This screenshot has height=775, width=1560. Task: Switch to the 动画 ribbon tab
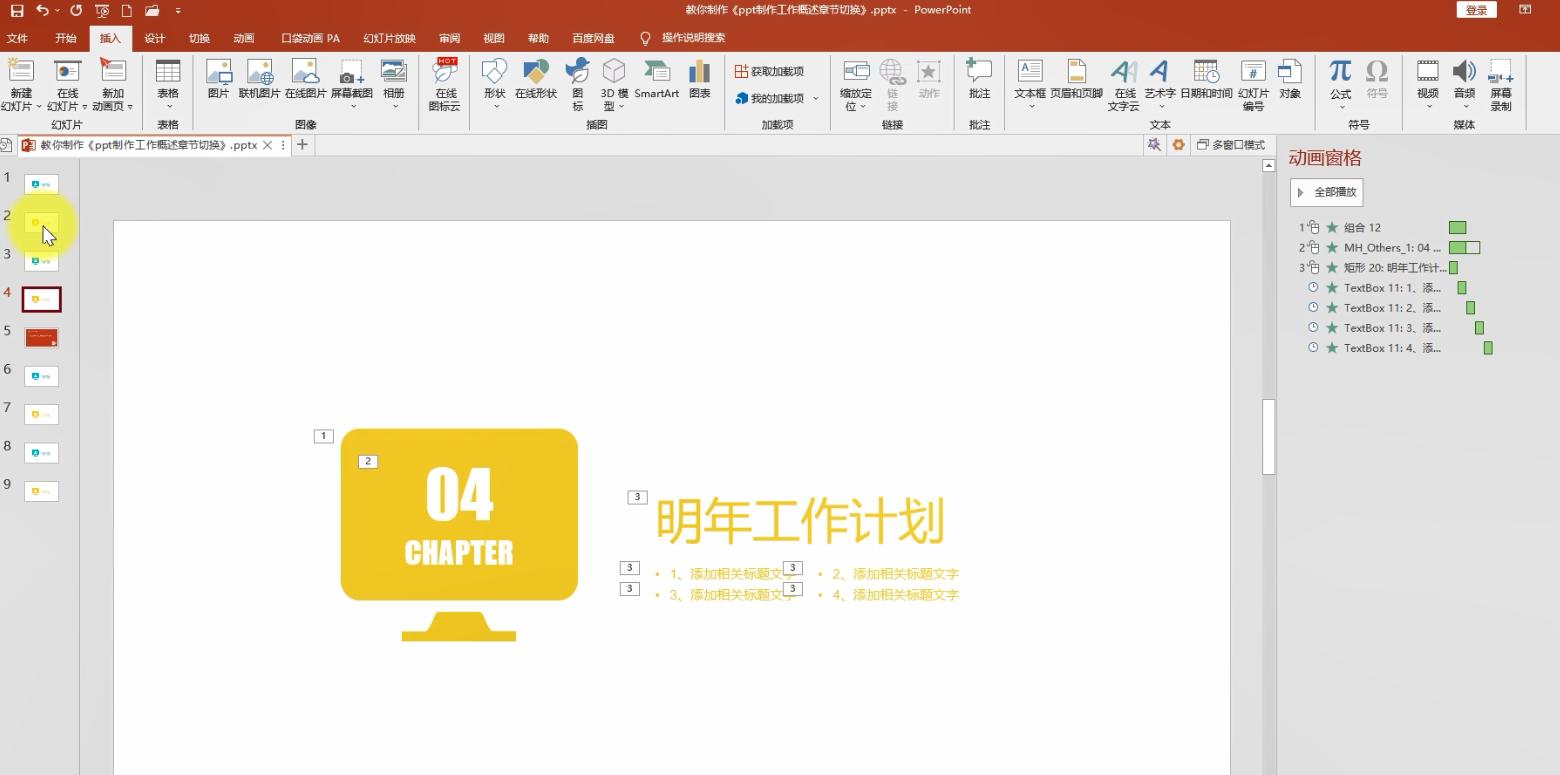point(244,38)
